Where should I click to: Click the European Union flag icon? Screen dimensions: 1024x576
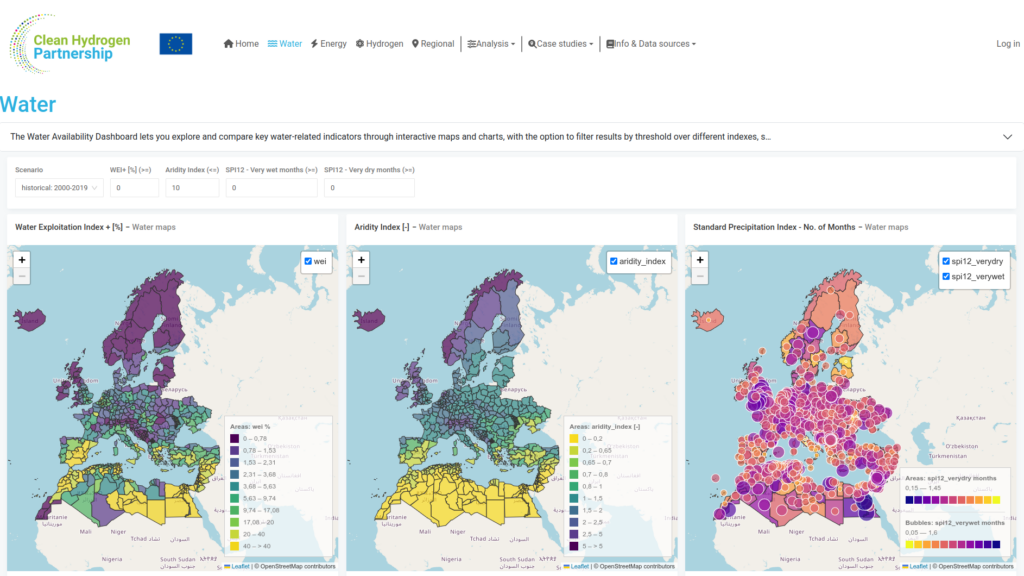[x=176, y=44]
